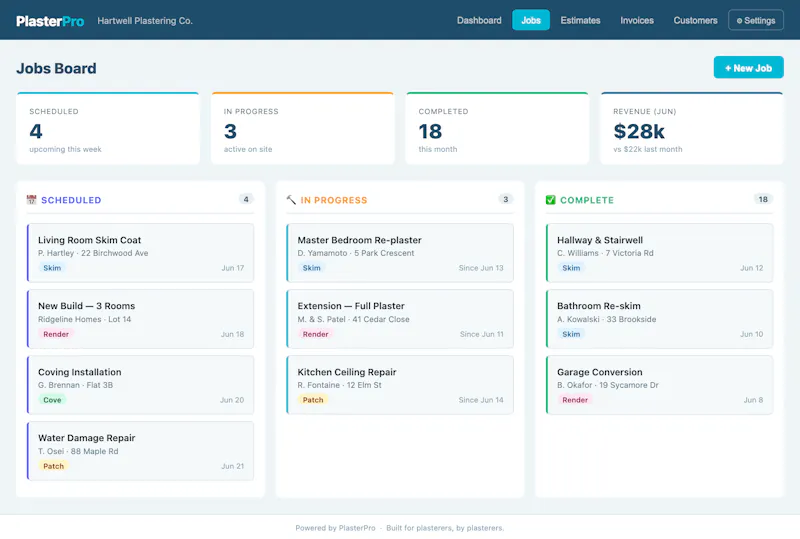Image resolution: width=800 pixels, height=539 pixels.
Task: Click the In Progress summary card showing 3
Action: [x=303, y=129]
